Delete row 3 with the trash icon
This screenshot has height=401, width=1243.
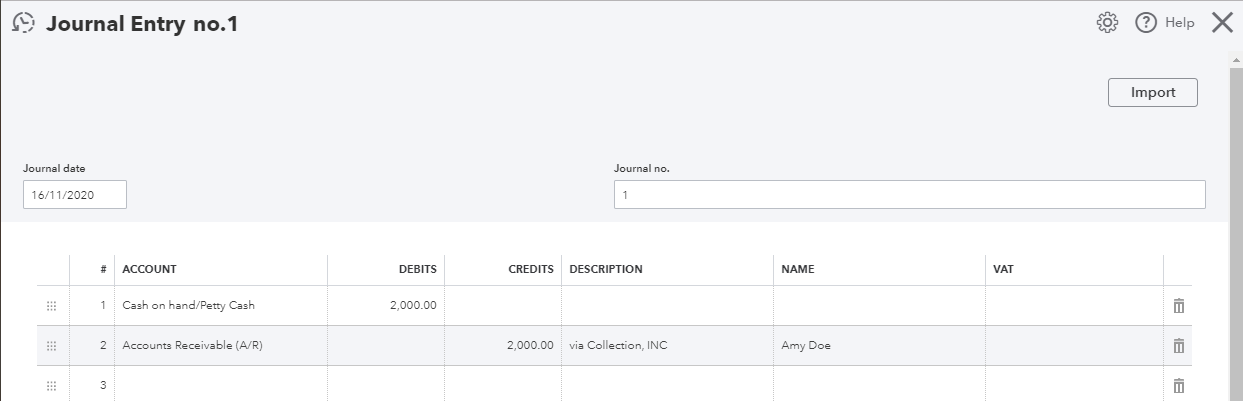[x=1179, y=385]
